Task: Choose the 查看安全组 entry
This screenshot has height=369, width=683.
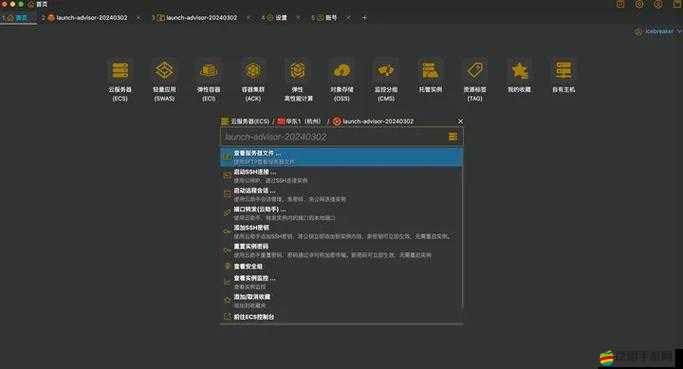Action: 342,266
